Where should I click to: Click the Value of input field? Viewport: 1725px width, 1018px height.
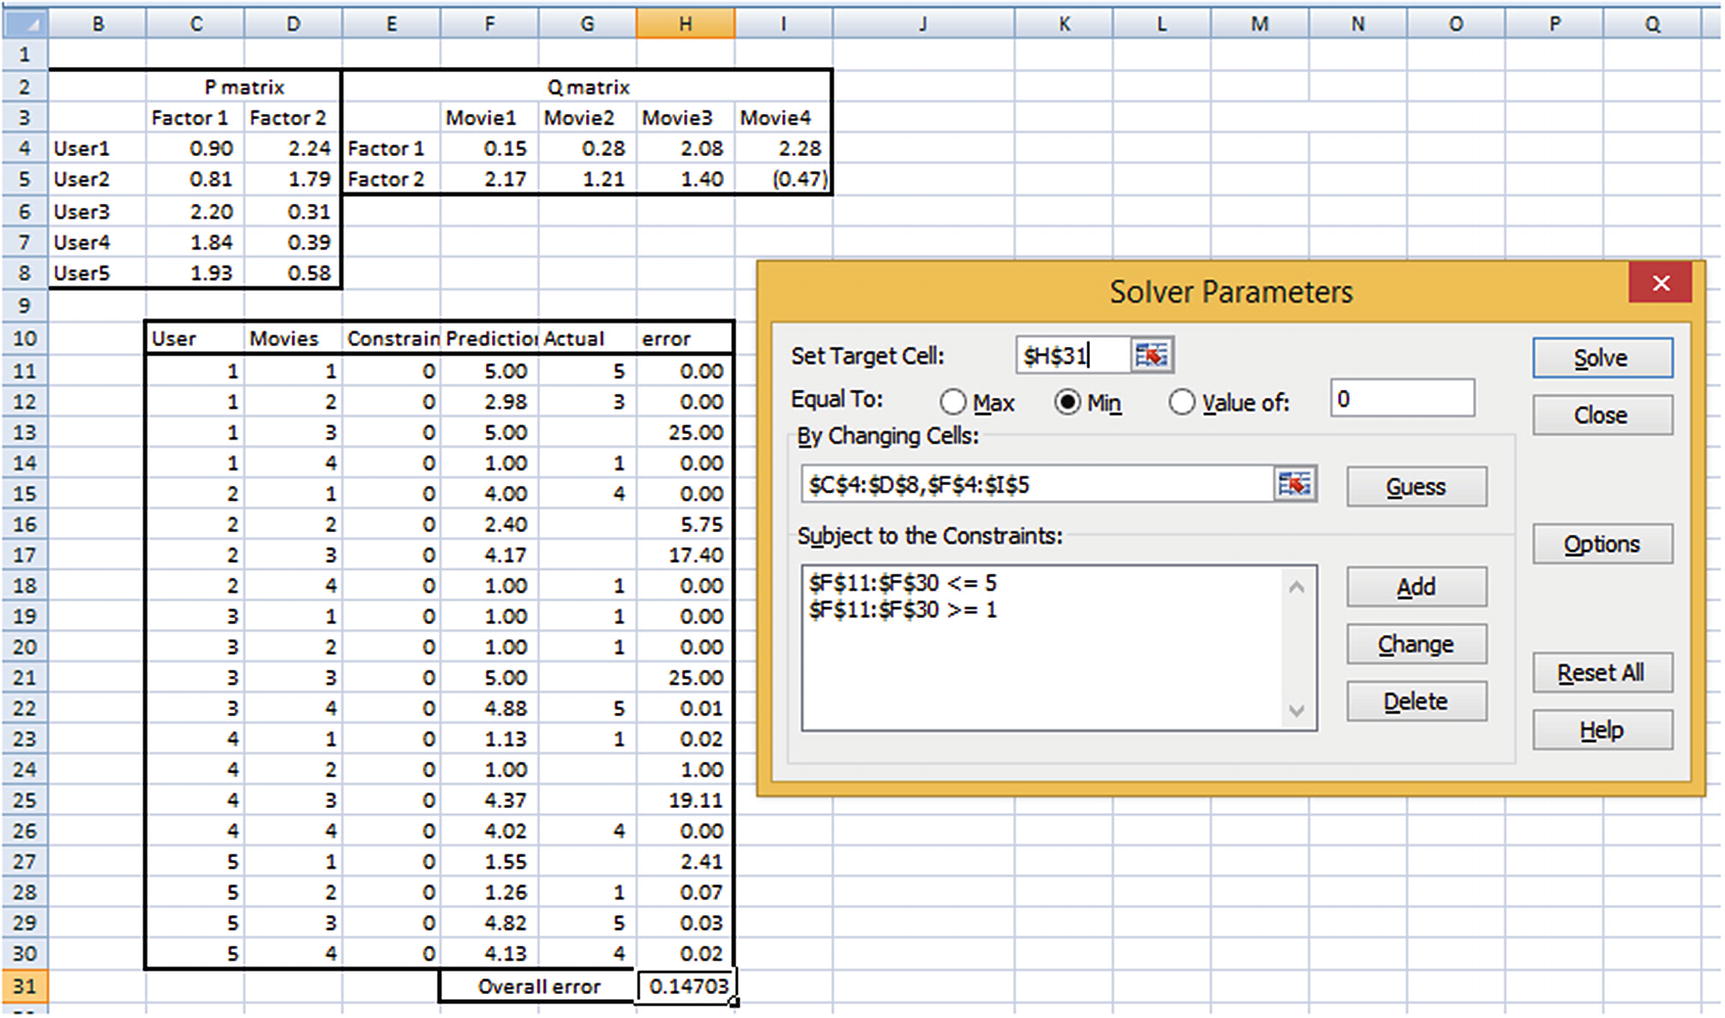1401,399
